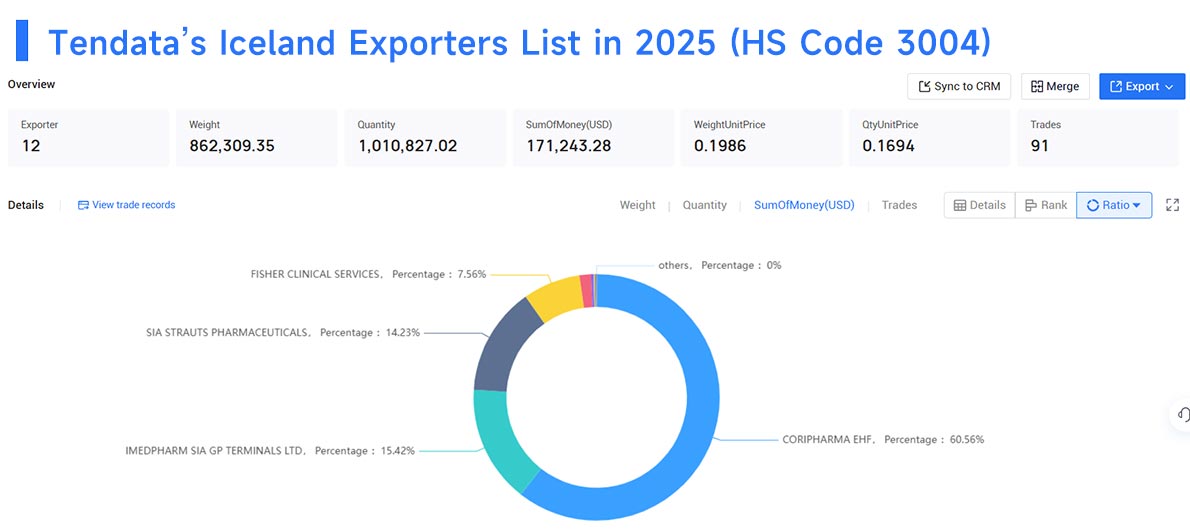The width and height of the screenshot is (1190, 530).
Task: Click the Merge button
Action: coord(1055,87)
